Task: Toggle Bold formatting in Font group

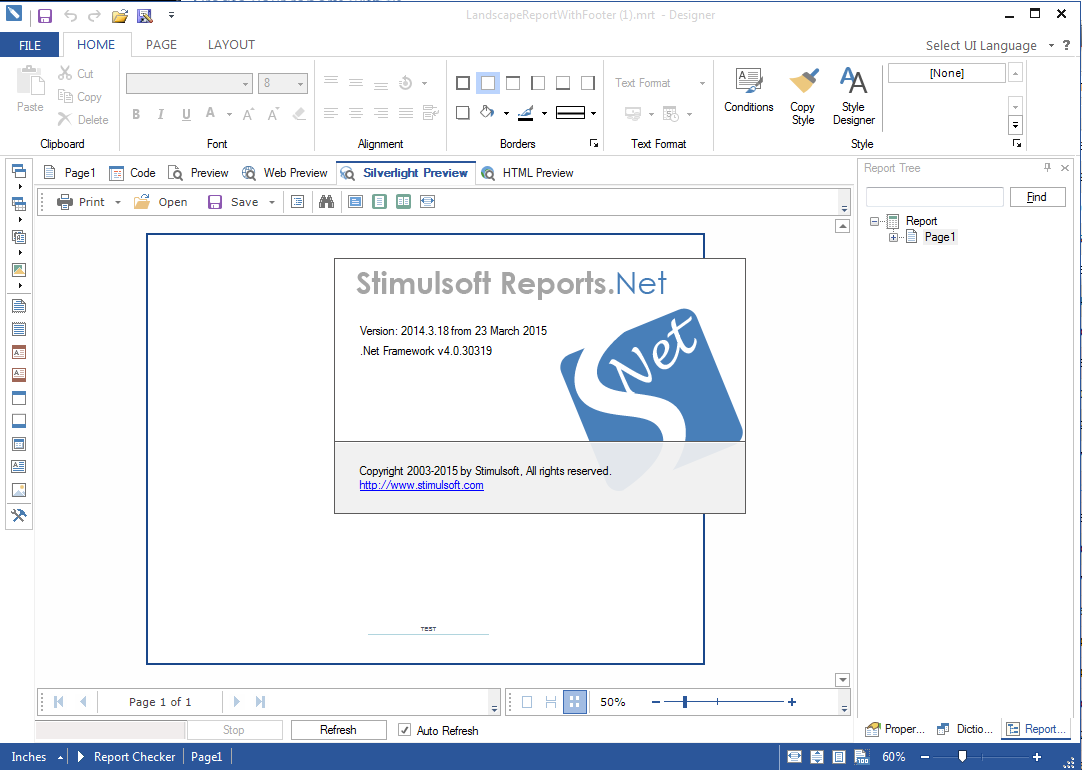Action: pos(136,114)
